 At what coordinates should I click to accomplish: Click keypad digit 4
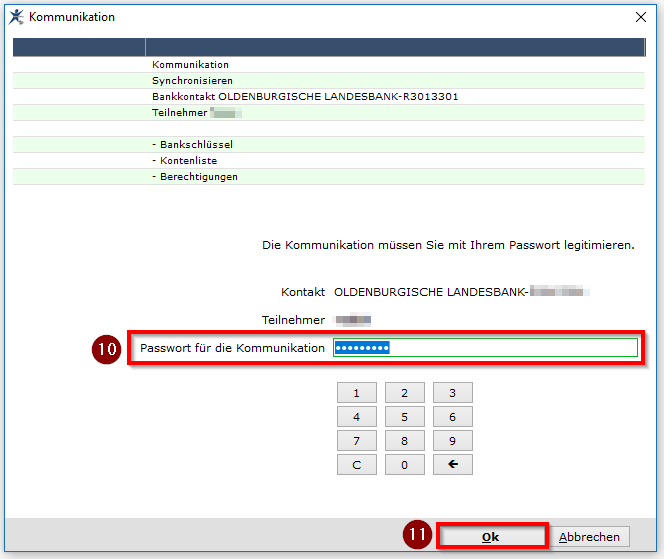coord(357,417)
